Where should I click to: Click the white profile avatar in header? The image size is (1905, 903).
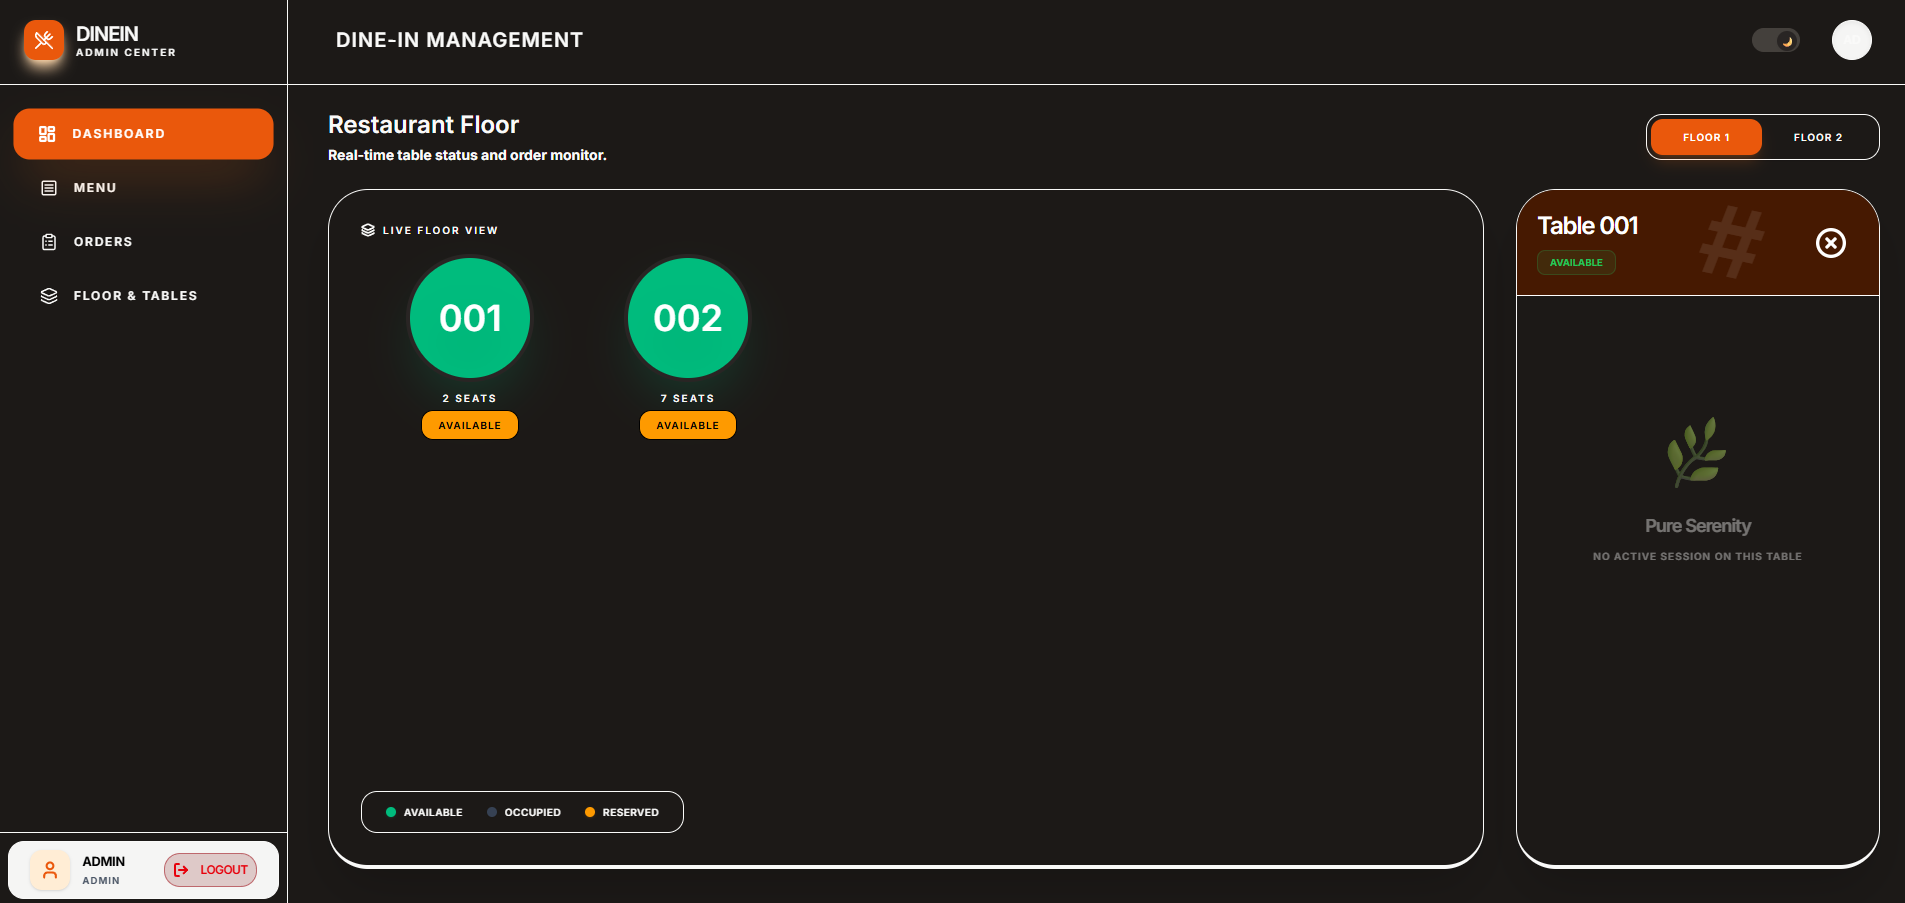tap(1852, 40)
